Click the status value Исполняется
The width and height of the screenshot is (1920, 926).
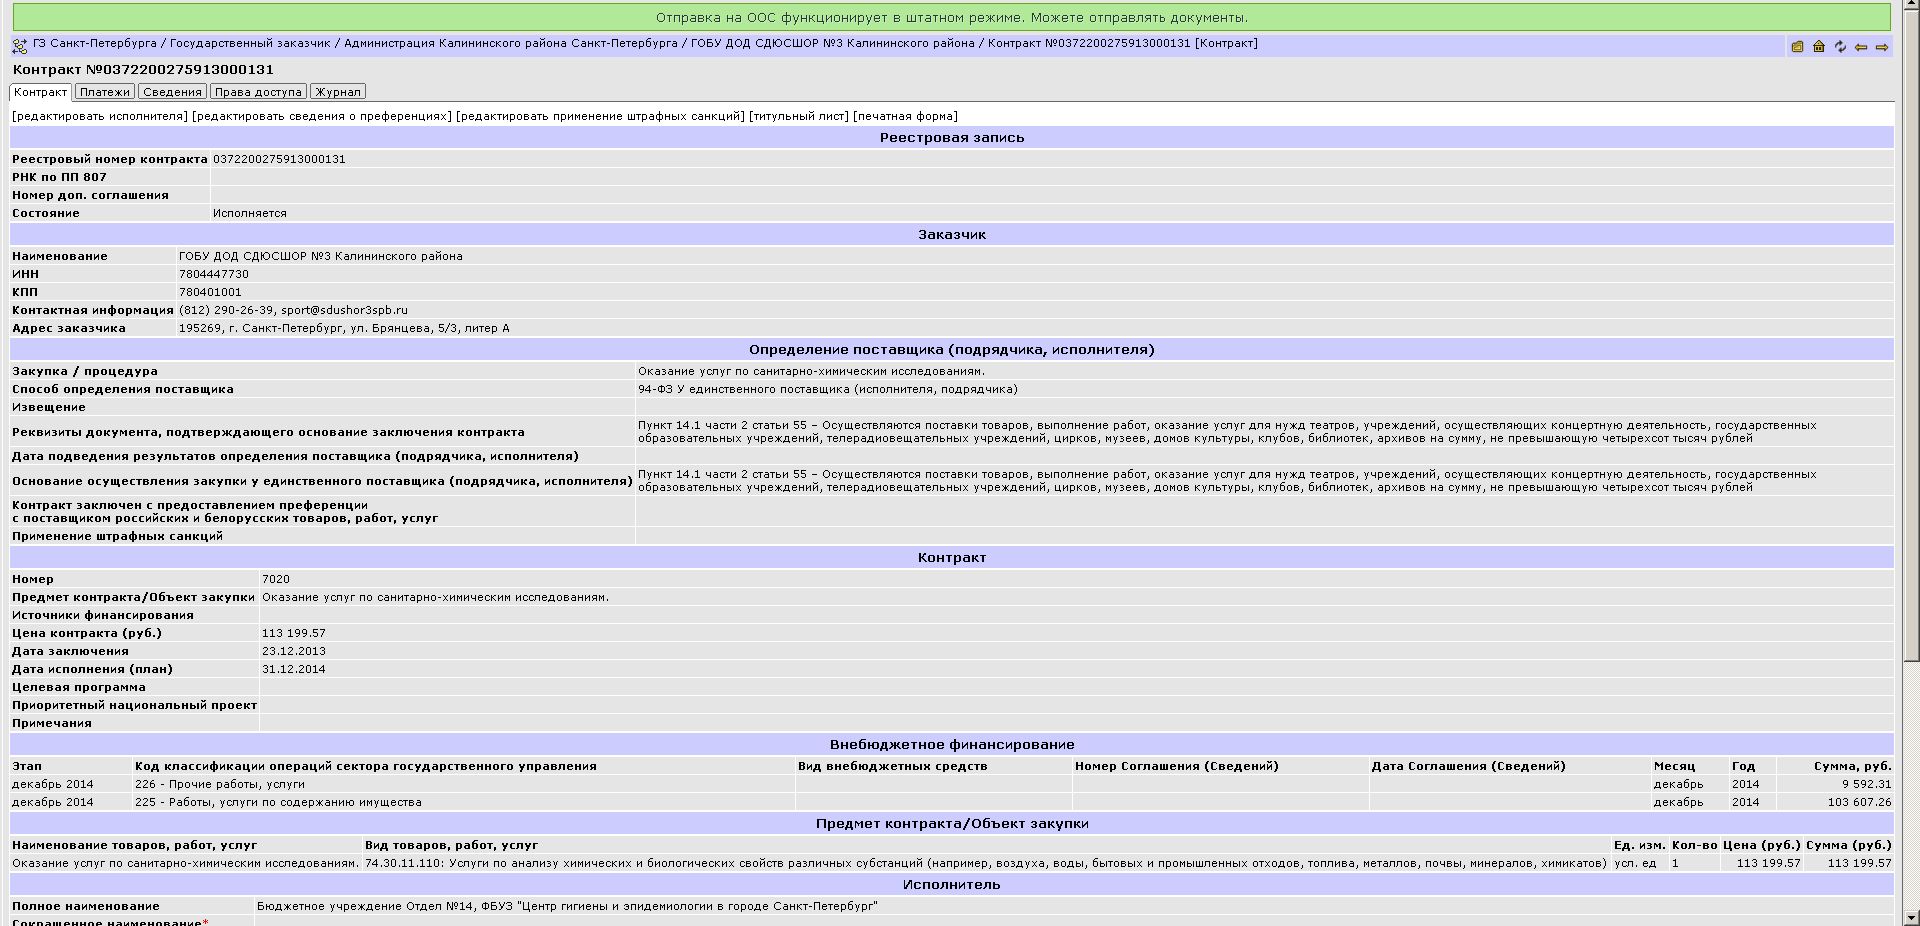tap(250, 213)
